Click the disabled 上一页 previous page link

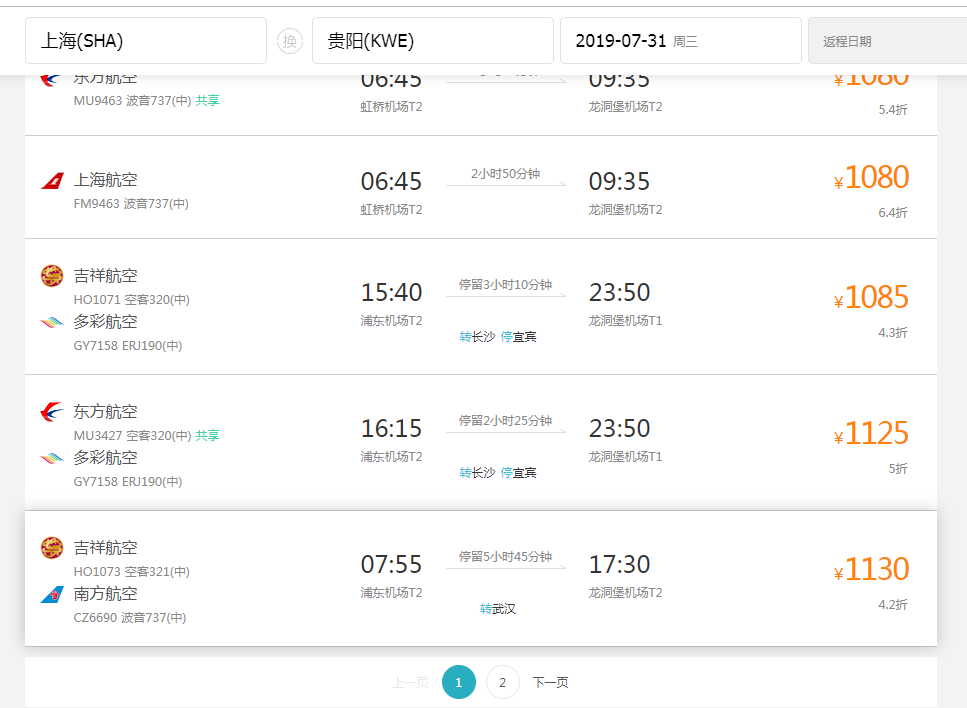(x=411, y=683)
